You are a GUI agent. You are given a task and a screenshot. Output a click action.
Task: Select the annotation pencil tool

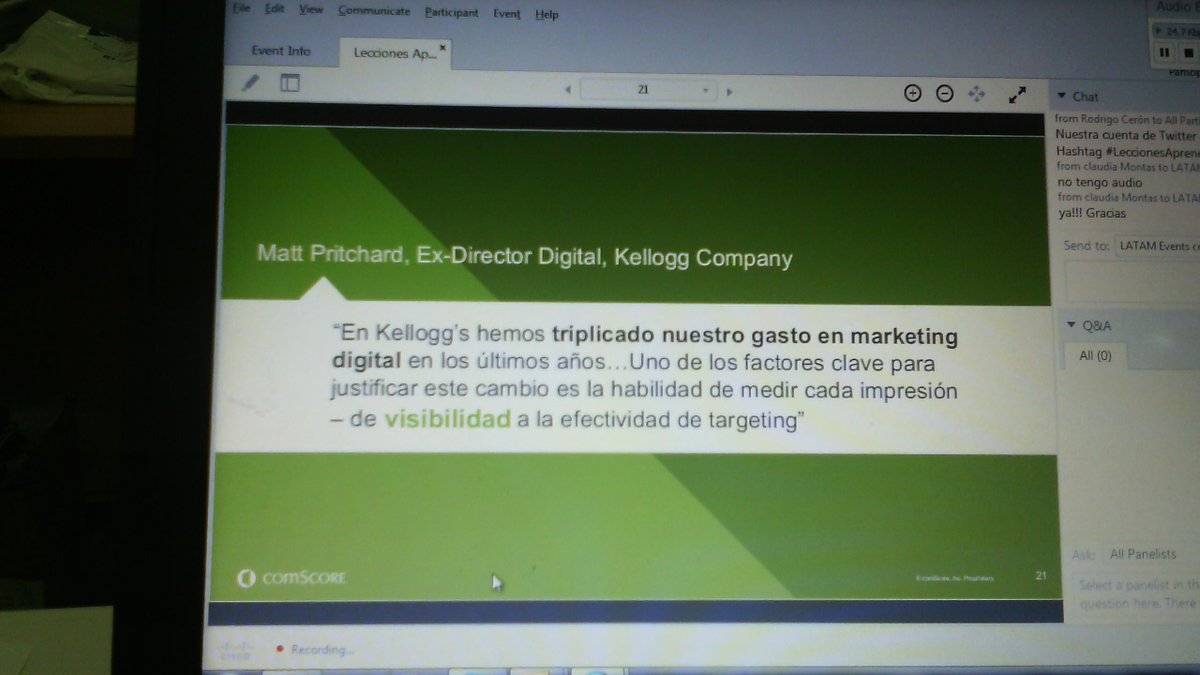[x=251, y=83]
